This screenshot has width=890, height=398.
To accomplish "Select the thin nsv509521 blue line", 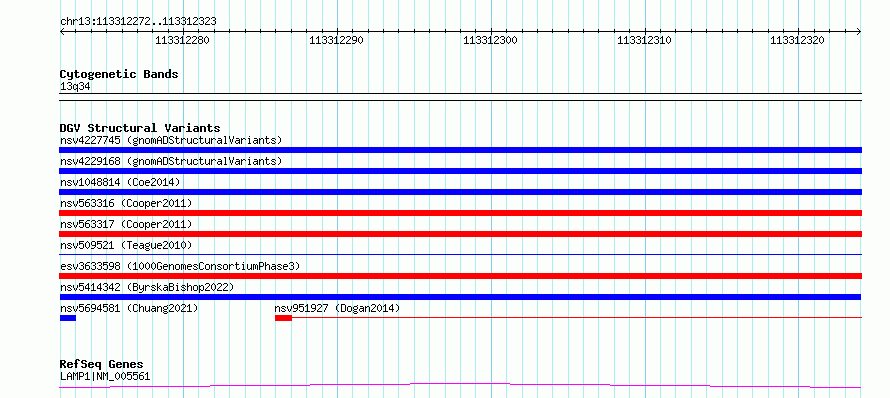I will point(460,254).
